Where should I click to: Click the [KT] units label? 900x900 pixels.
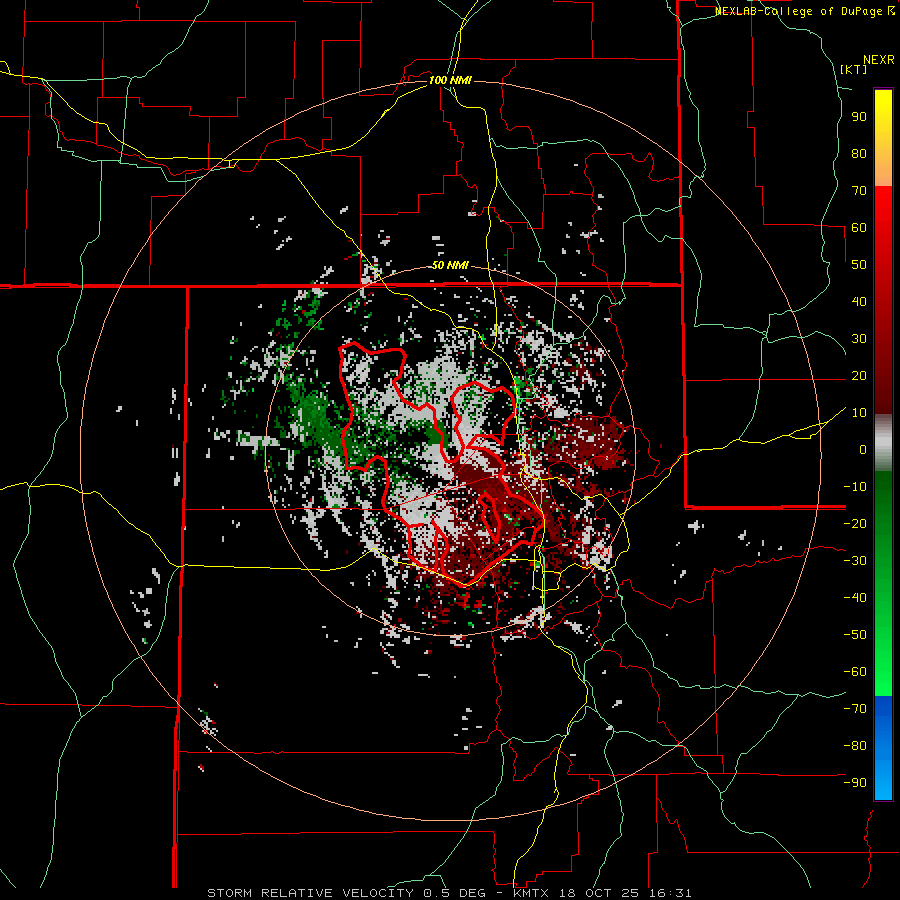tap(853, 69)
